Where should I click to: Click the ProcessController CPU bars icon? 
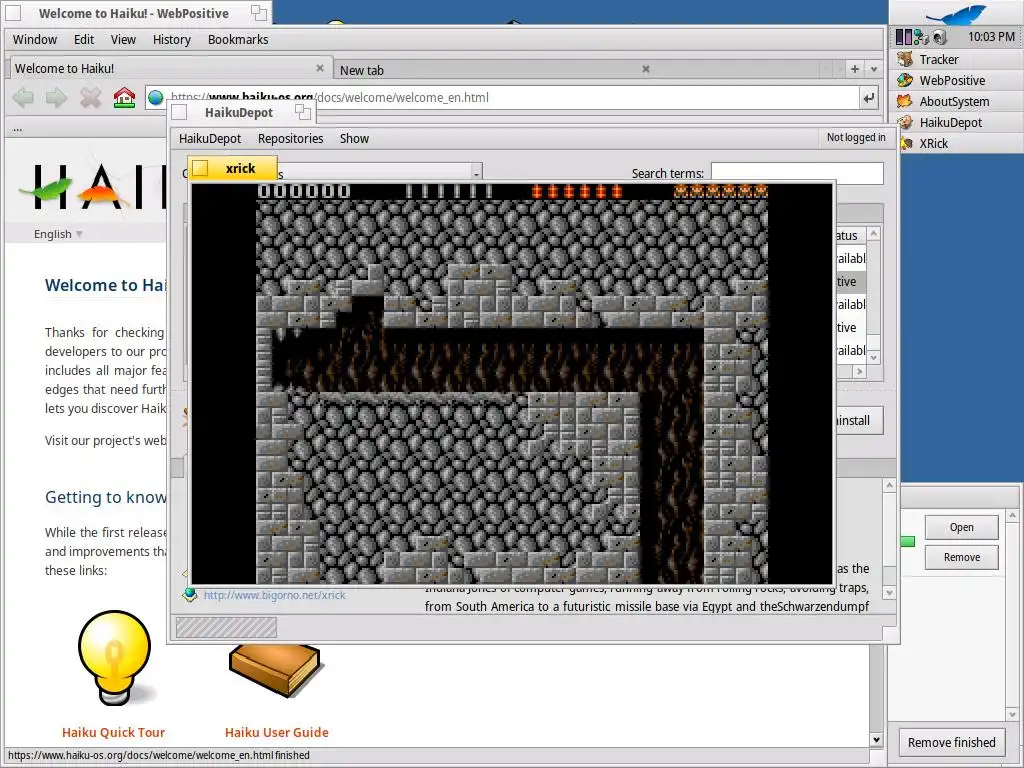pyautogui.click(x=904, y=37)
